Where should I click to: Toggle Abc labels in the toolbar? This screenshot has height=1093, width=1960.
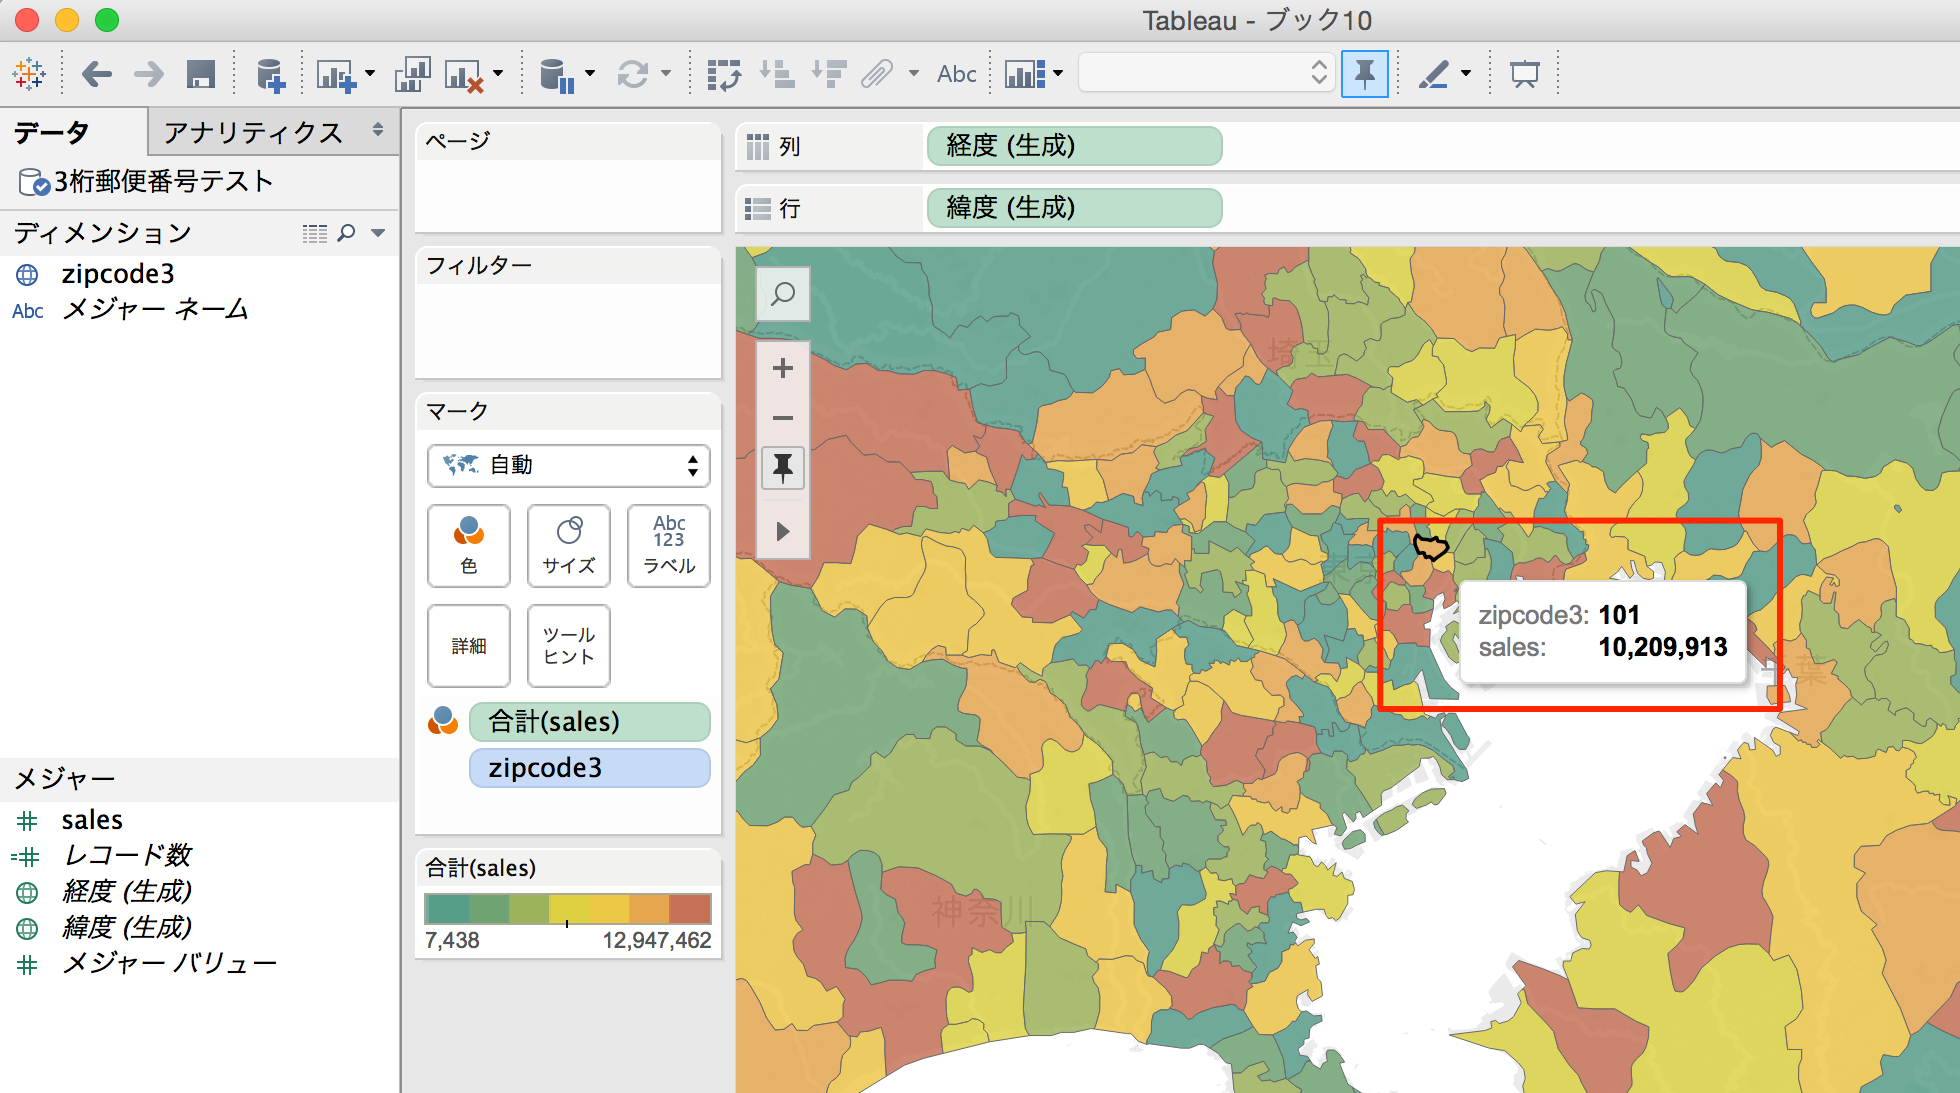pos(955,73)
